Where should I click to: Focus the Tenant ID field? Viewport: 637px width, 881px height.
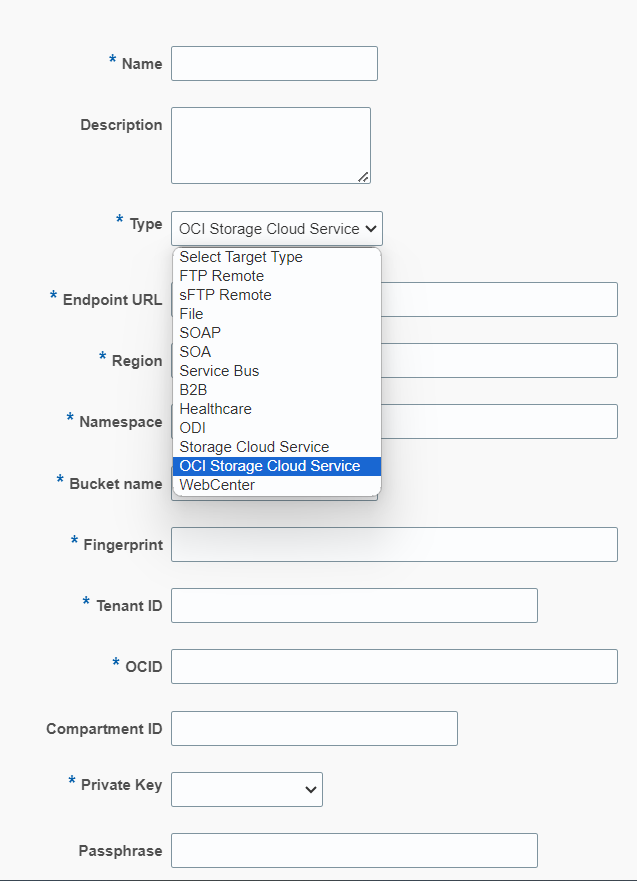[354, 605]
